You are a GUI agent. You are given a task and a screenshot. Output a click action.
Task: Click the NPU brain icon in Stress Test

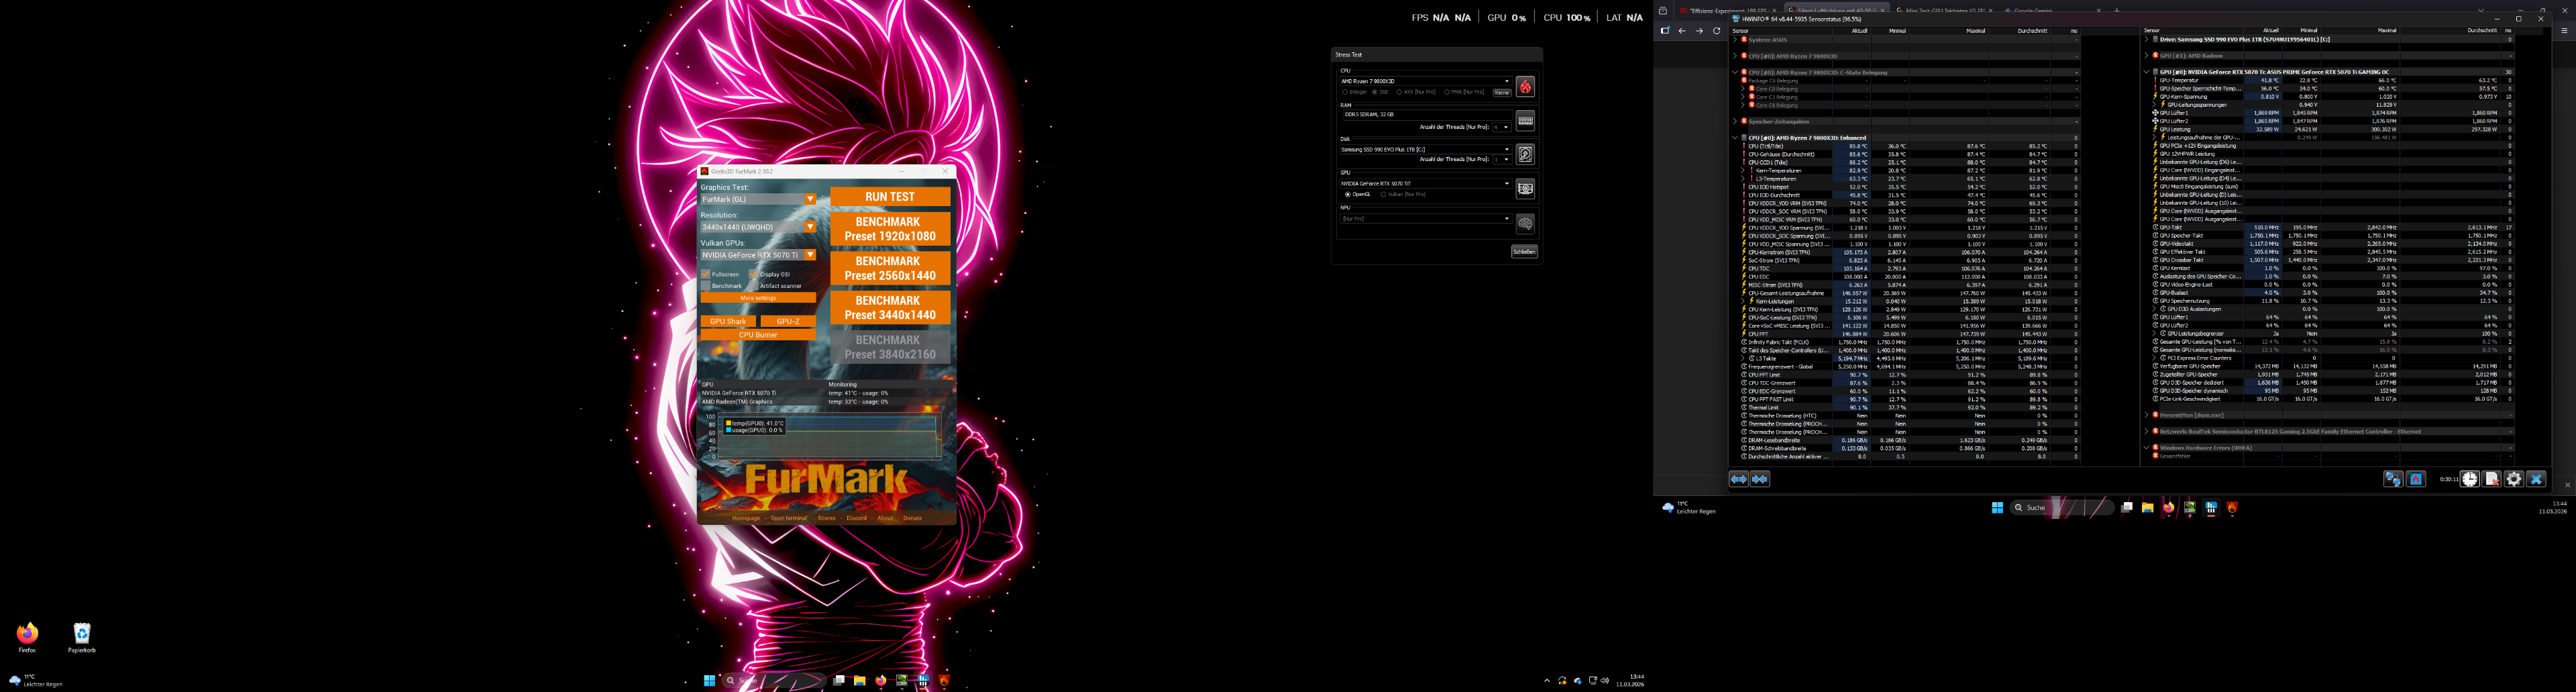coord(1525,224)
